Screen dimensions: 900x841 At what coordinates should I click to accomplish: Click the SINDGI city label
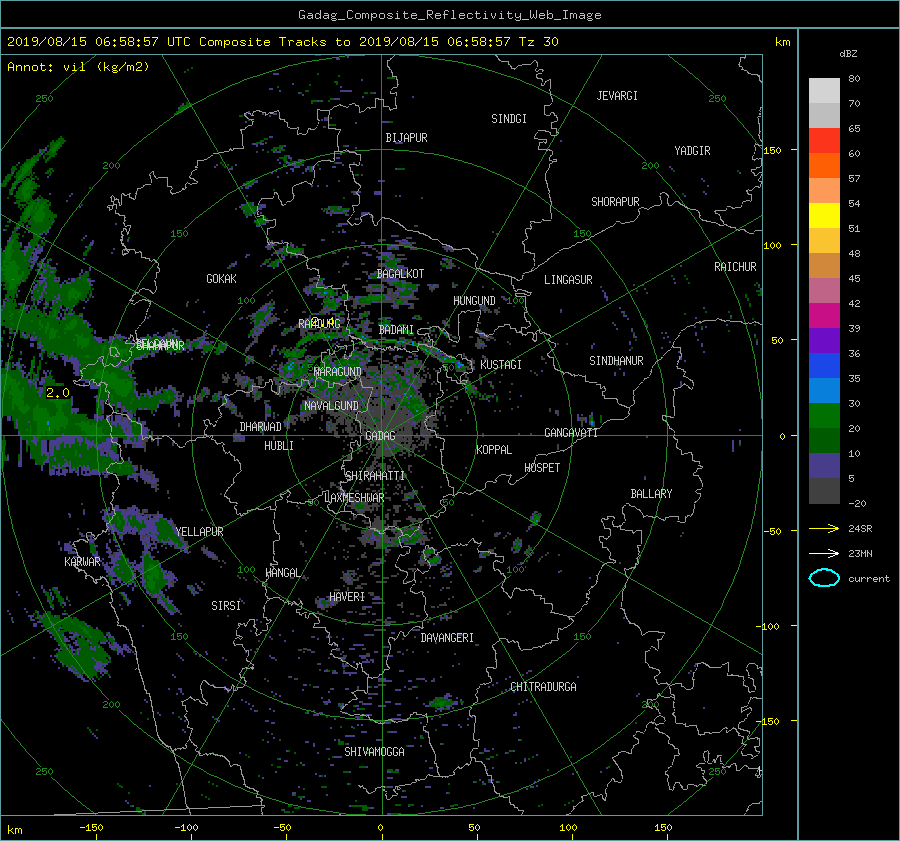pos(509,119)
